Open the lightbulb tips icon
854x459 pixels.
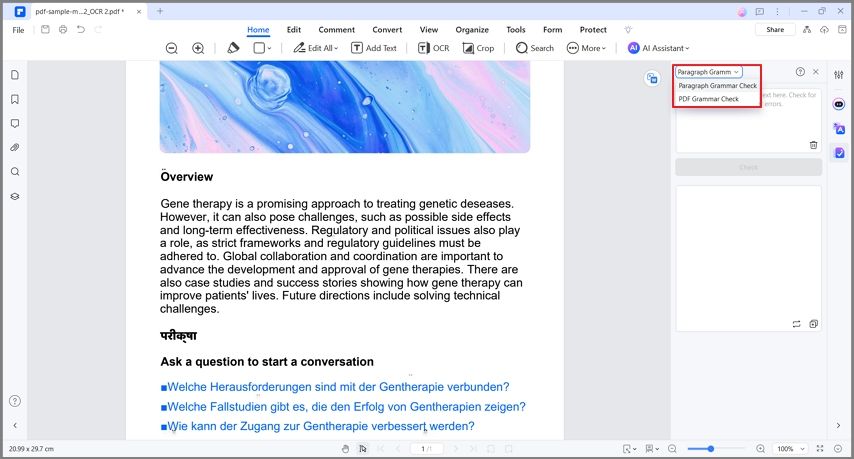click(628, 30)
